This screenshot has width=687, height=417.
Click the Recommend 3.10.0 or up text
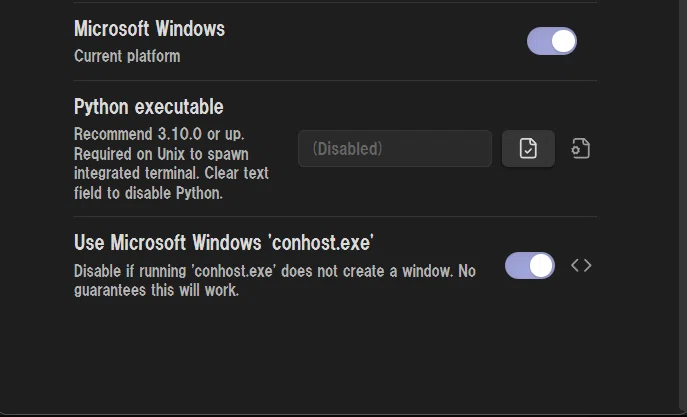point(159,134)
